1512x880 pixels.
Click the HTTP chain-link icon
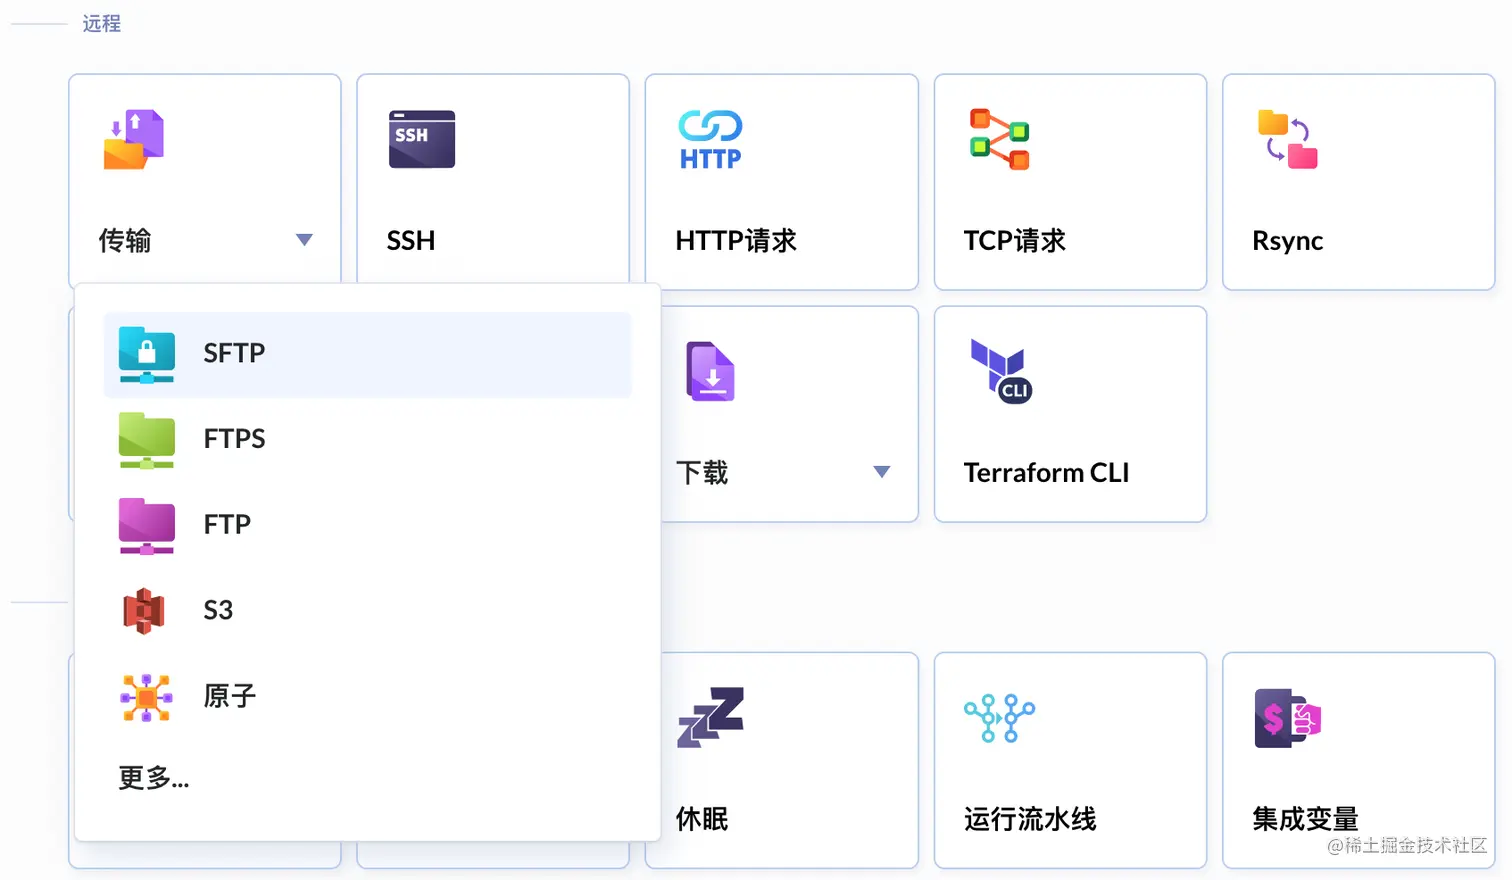[710, 140]
